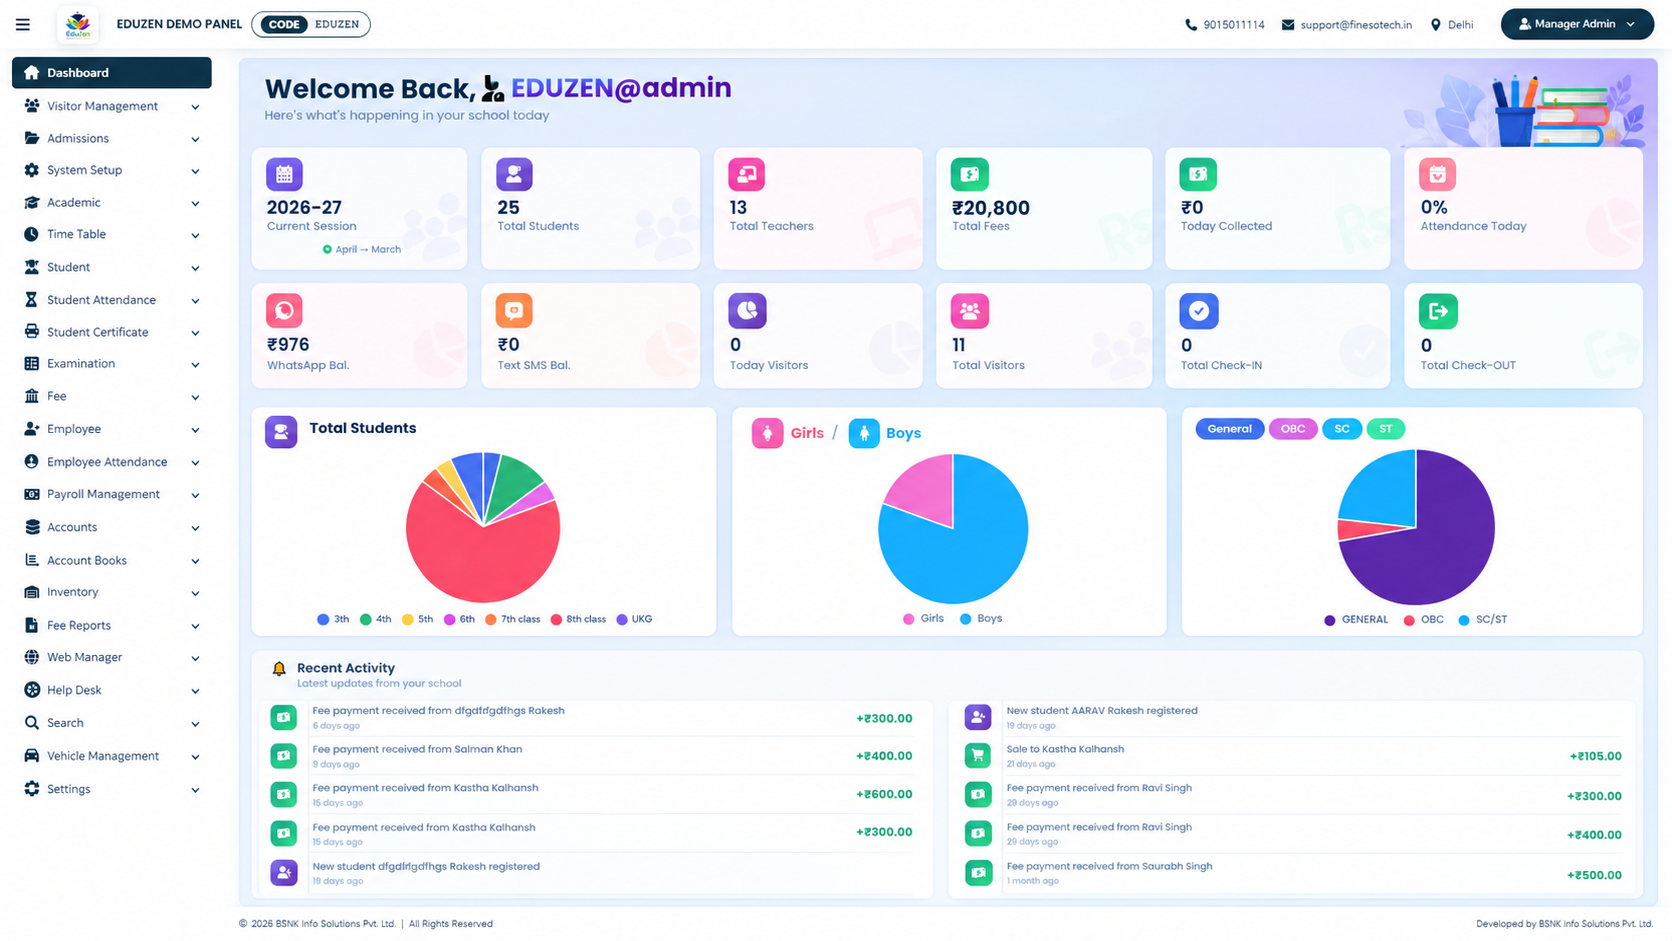Click the Text SMS Bal. card icon
The height and width of the screenshot is (941, 1672).
[514, 311]
